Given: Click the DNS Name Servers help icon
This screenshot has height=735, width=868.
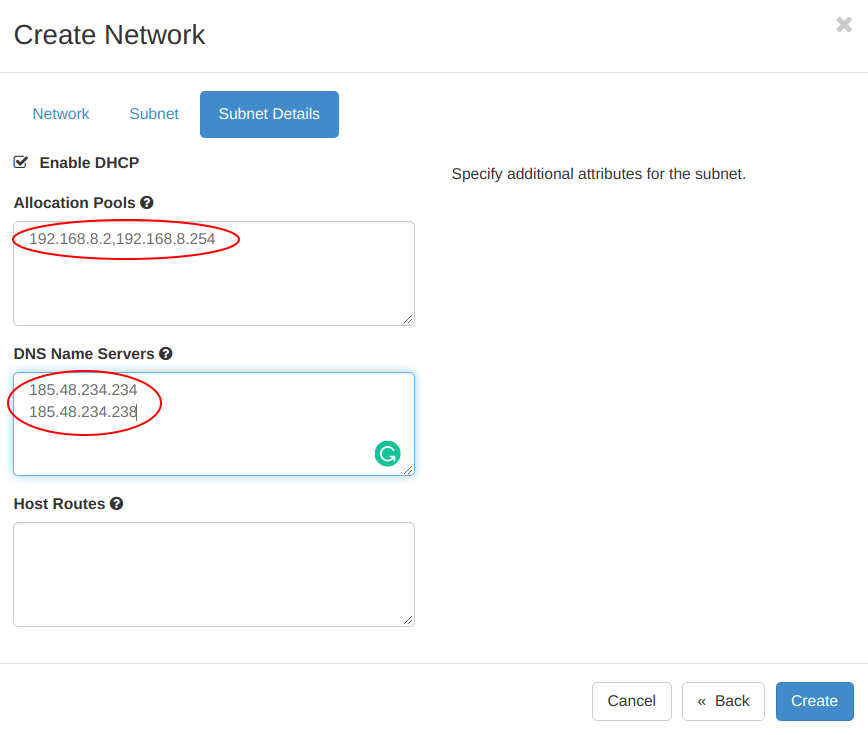Looking at the screenshot, I should coord(166,353).
